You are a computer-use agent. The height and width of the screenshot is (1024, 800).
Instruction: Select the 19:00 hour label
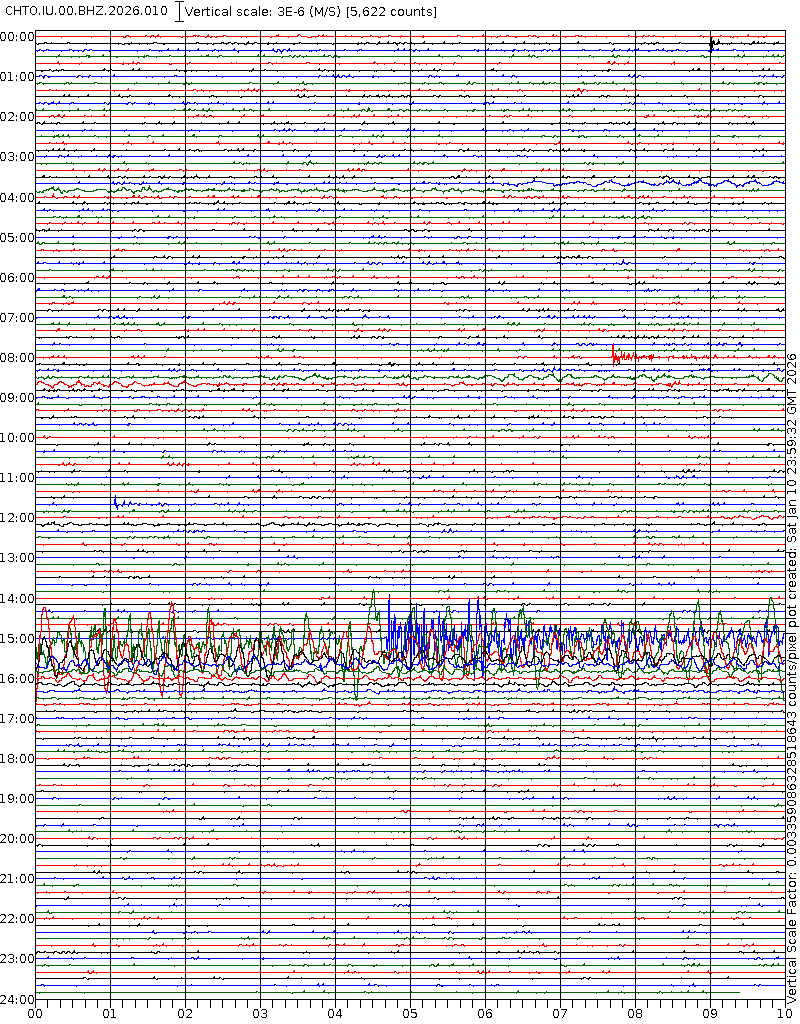coord(17,799)
